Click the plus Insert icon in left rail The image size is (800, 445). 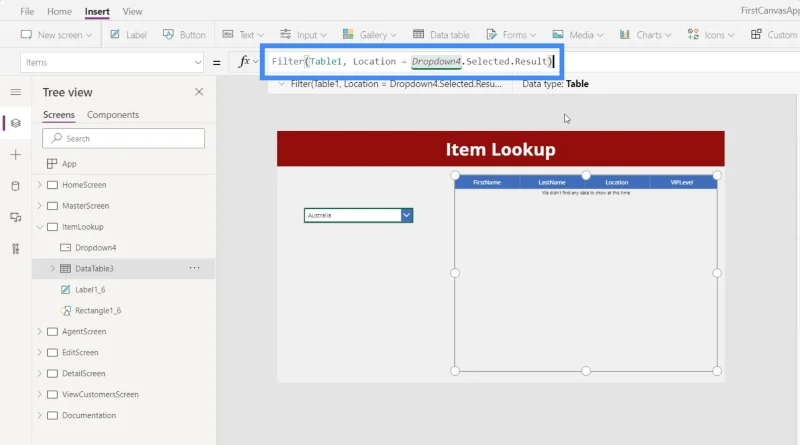click(16, 155)
